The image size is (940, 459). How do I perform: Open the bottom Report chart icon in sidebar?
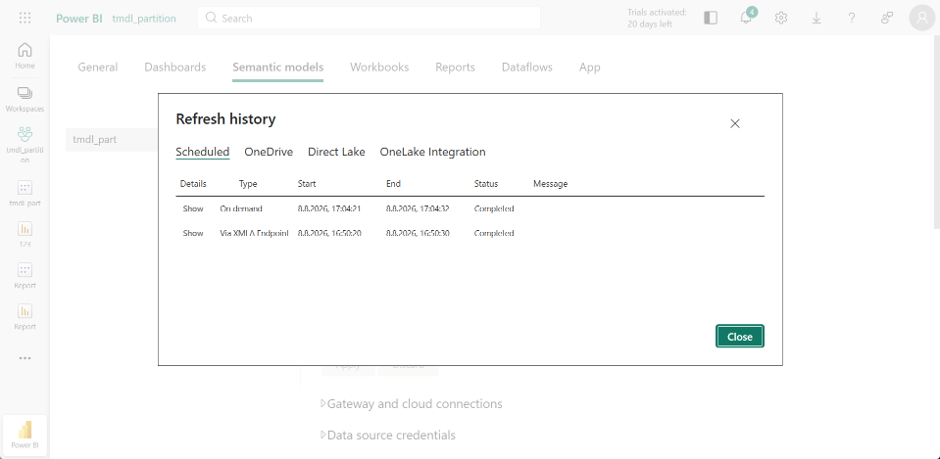[25, 316]
